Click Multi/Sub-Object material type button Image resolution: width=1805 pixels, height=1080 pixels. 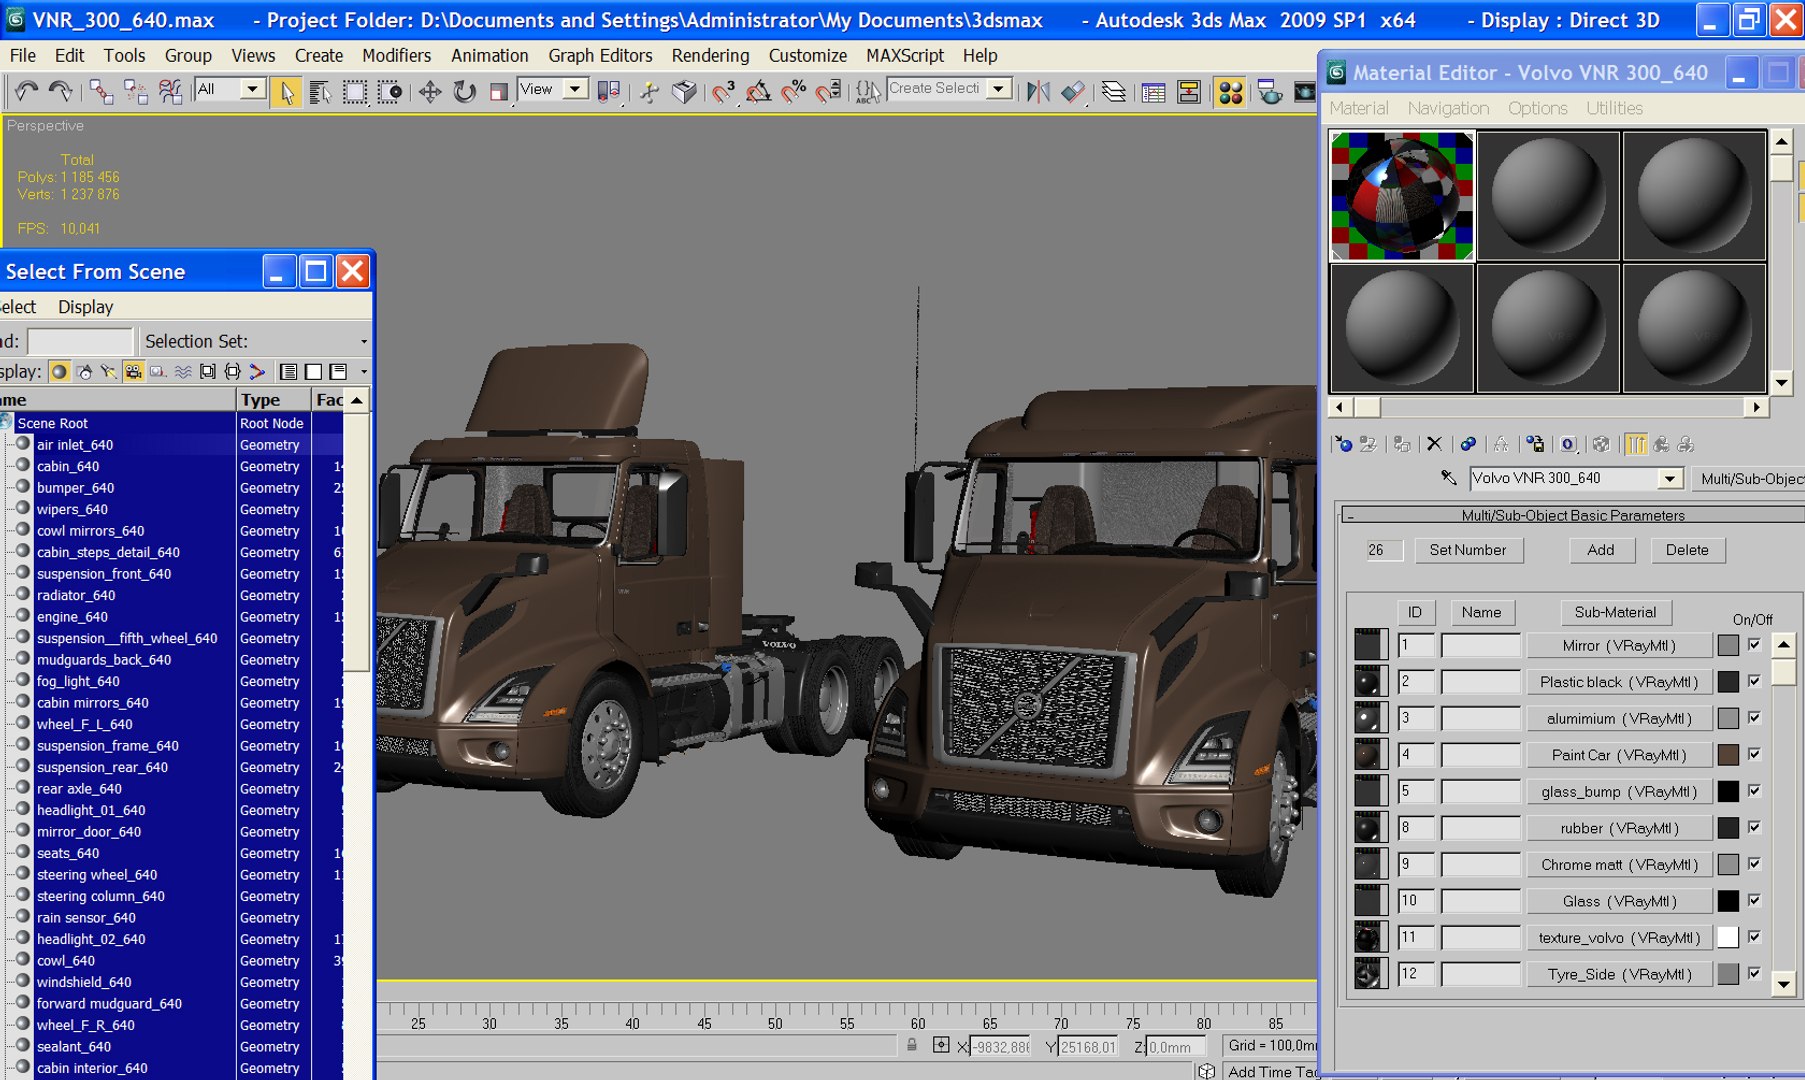pos(1750,479)
